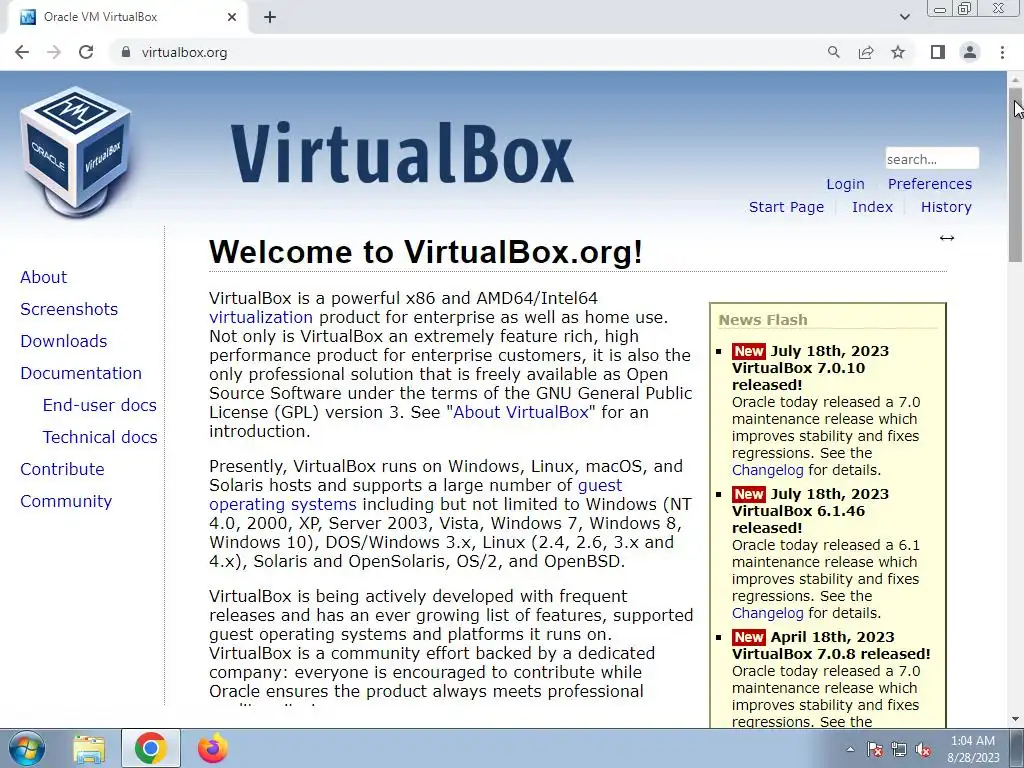Image resolution: width=1024 pixels, height=768 pixels.
Task: Open the Chrome three-dot menu
Action: (x=1002, y=52)
